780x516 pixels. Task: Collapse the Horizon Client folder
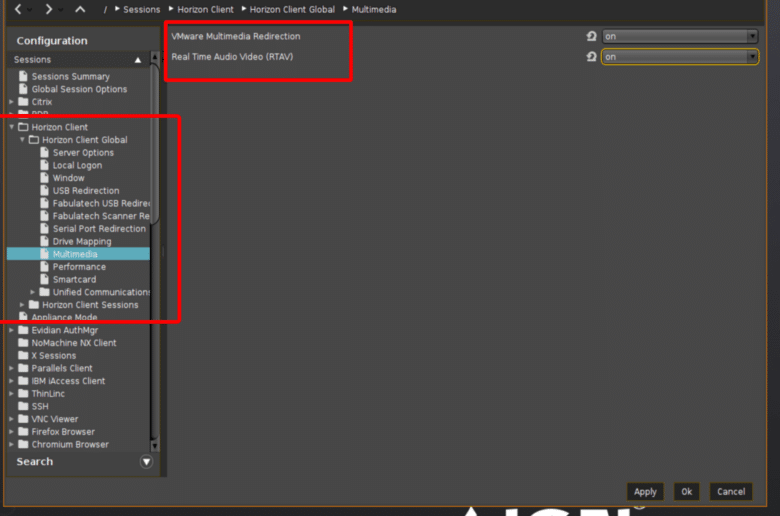[x=11, y=127]
